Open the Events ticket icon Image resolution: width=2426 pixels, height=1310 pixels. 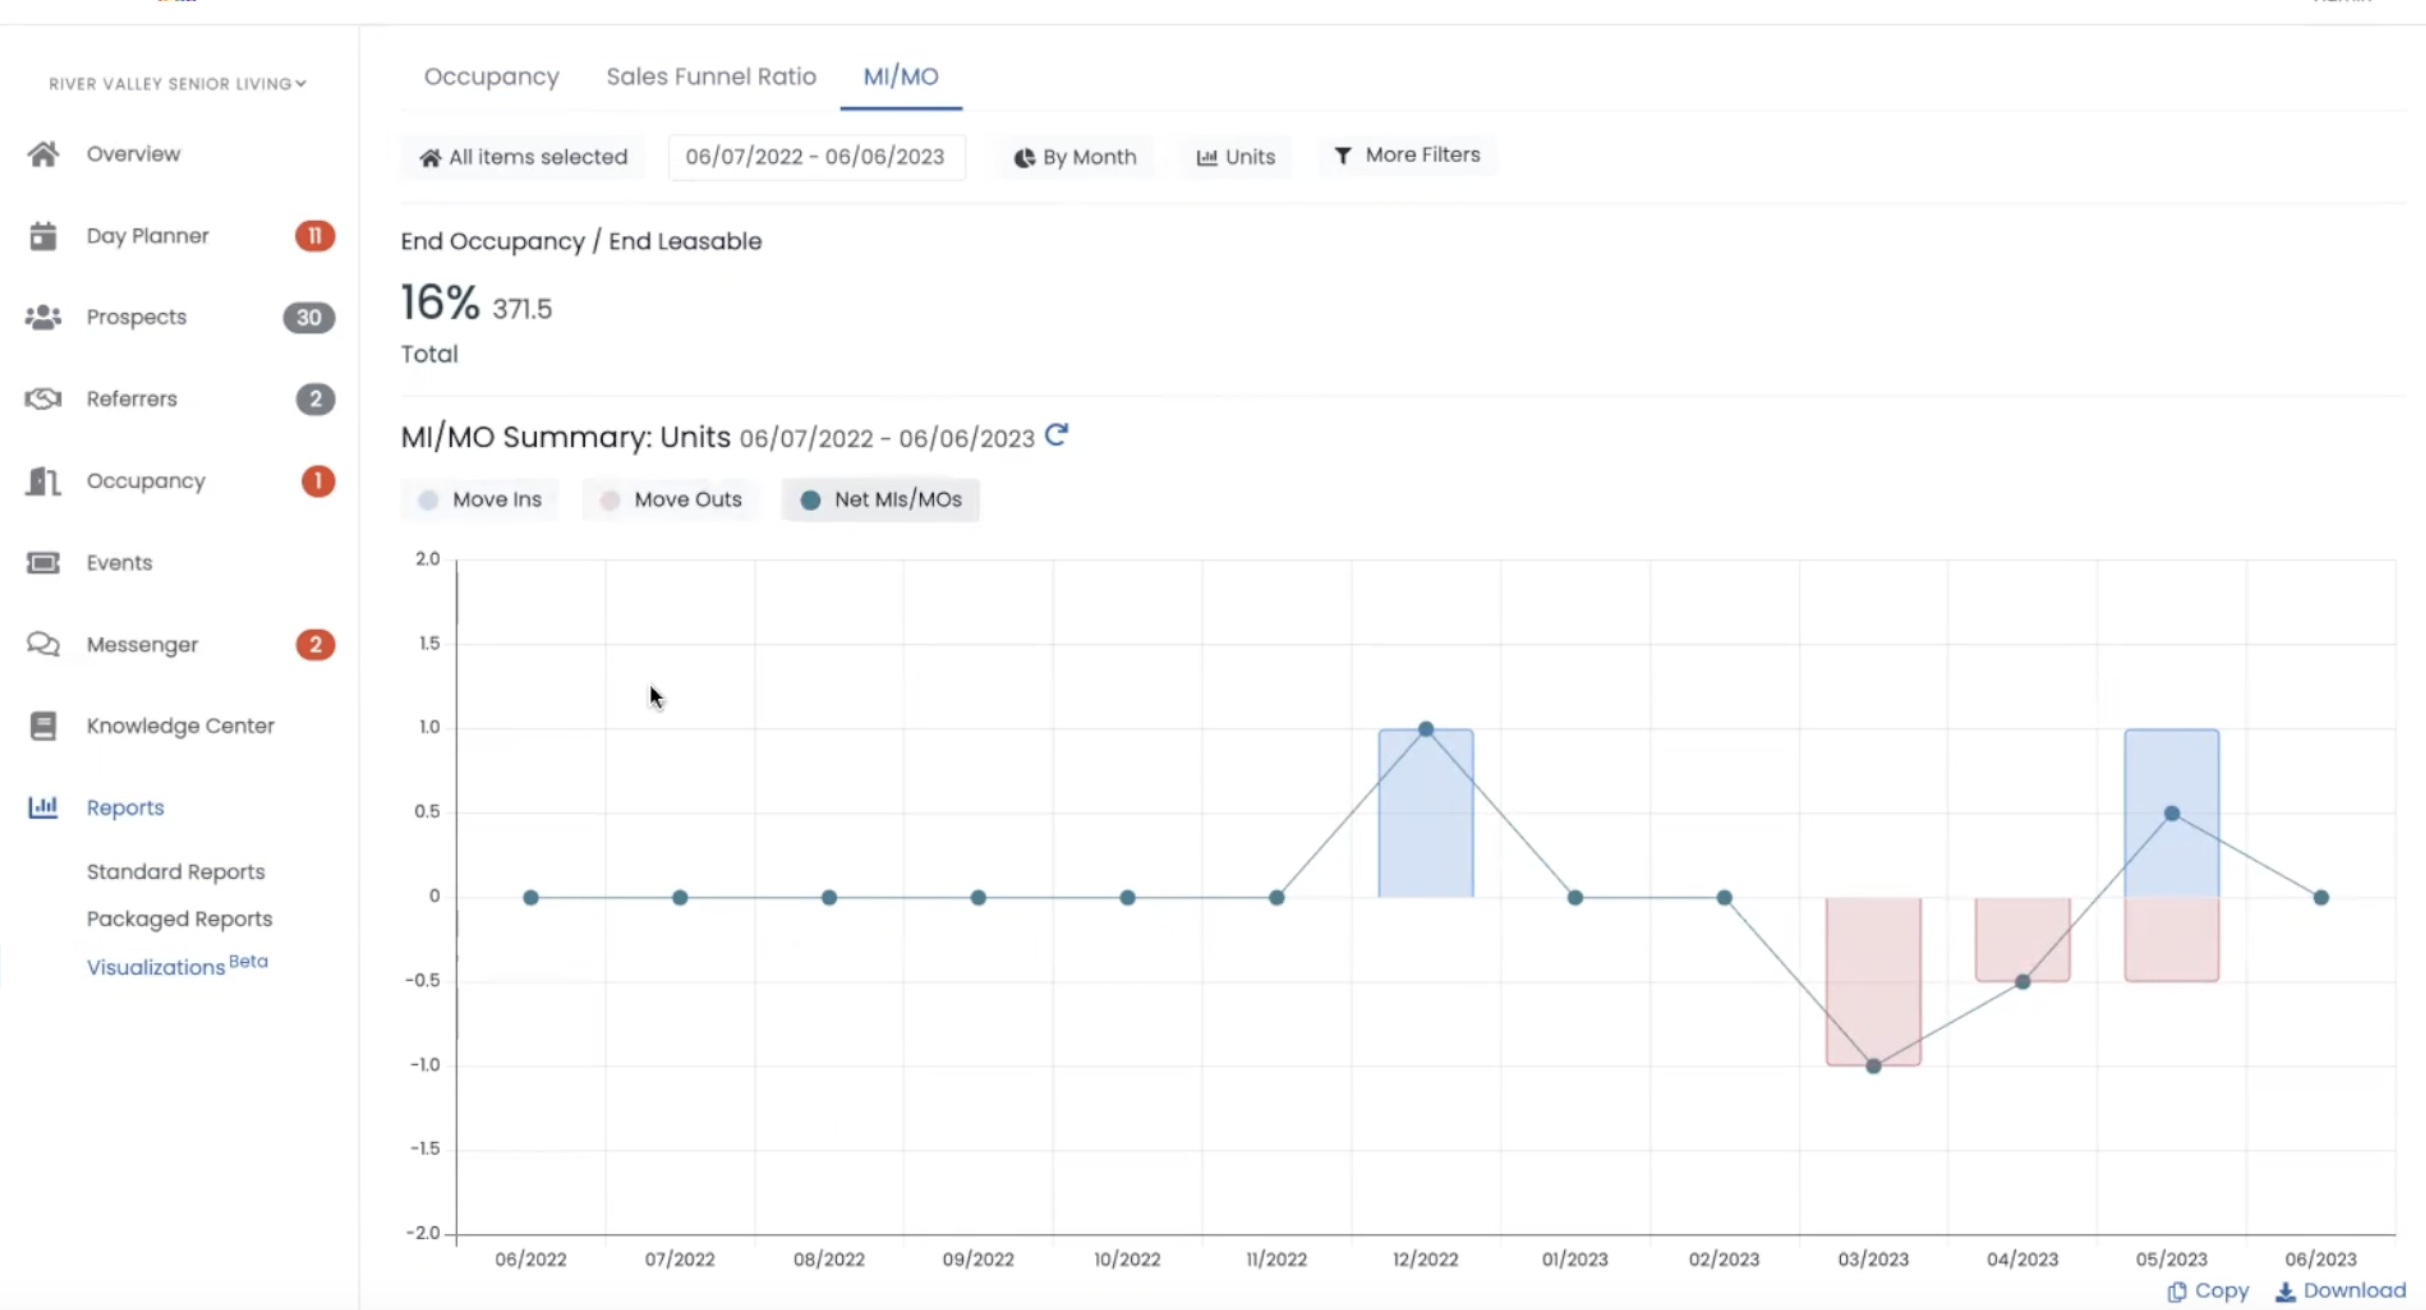[43, 563]
